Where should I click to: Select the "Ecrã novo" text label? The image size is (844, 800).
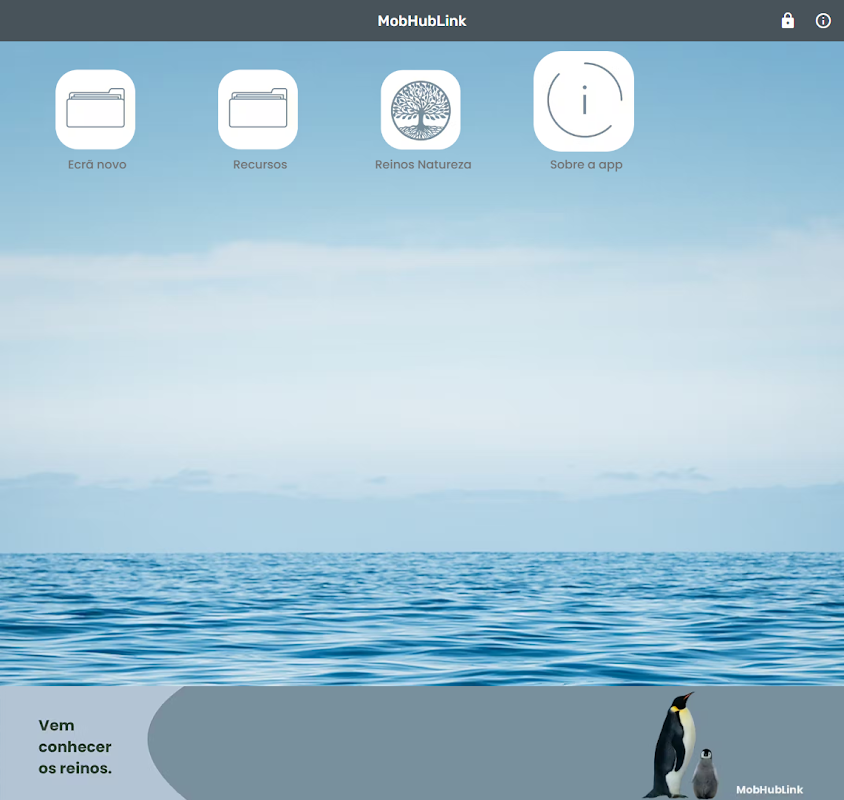97,164
